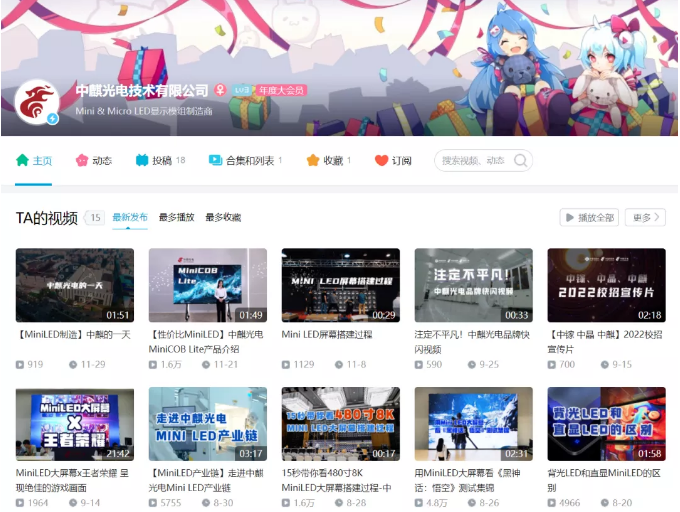Click title 用MiniLED大屏幕看《黑神话：悟空》
The image size is (680, 512).
468,480
